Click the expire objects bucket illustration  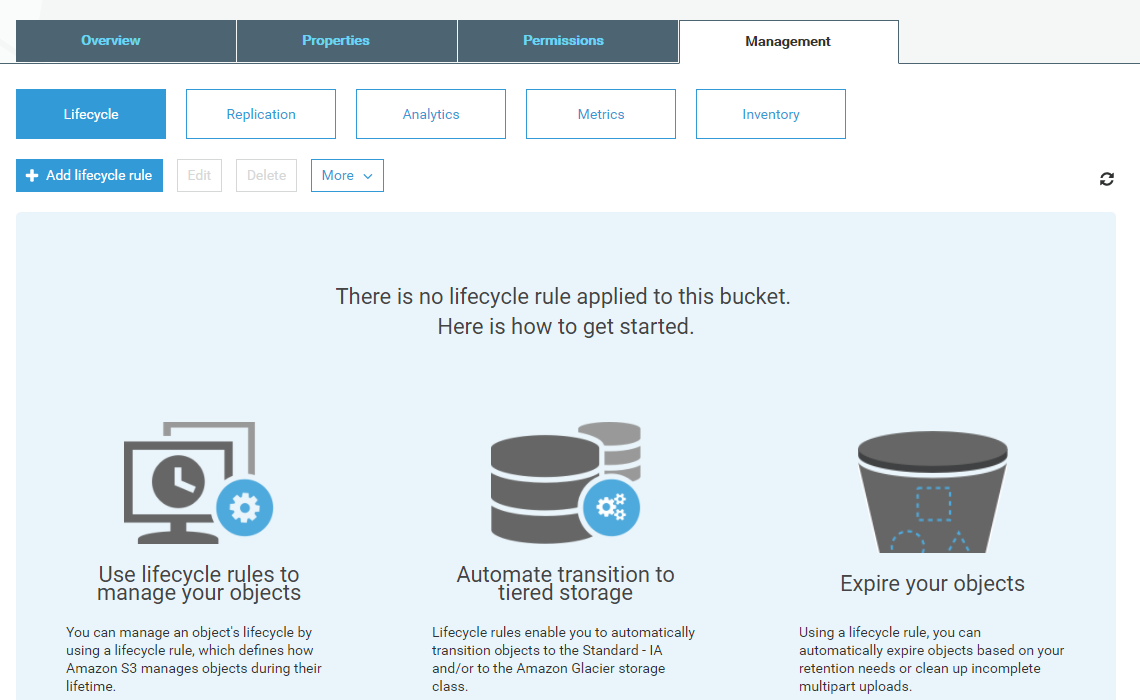pyautogui.click(x=932, y=492)
